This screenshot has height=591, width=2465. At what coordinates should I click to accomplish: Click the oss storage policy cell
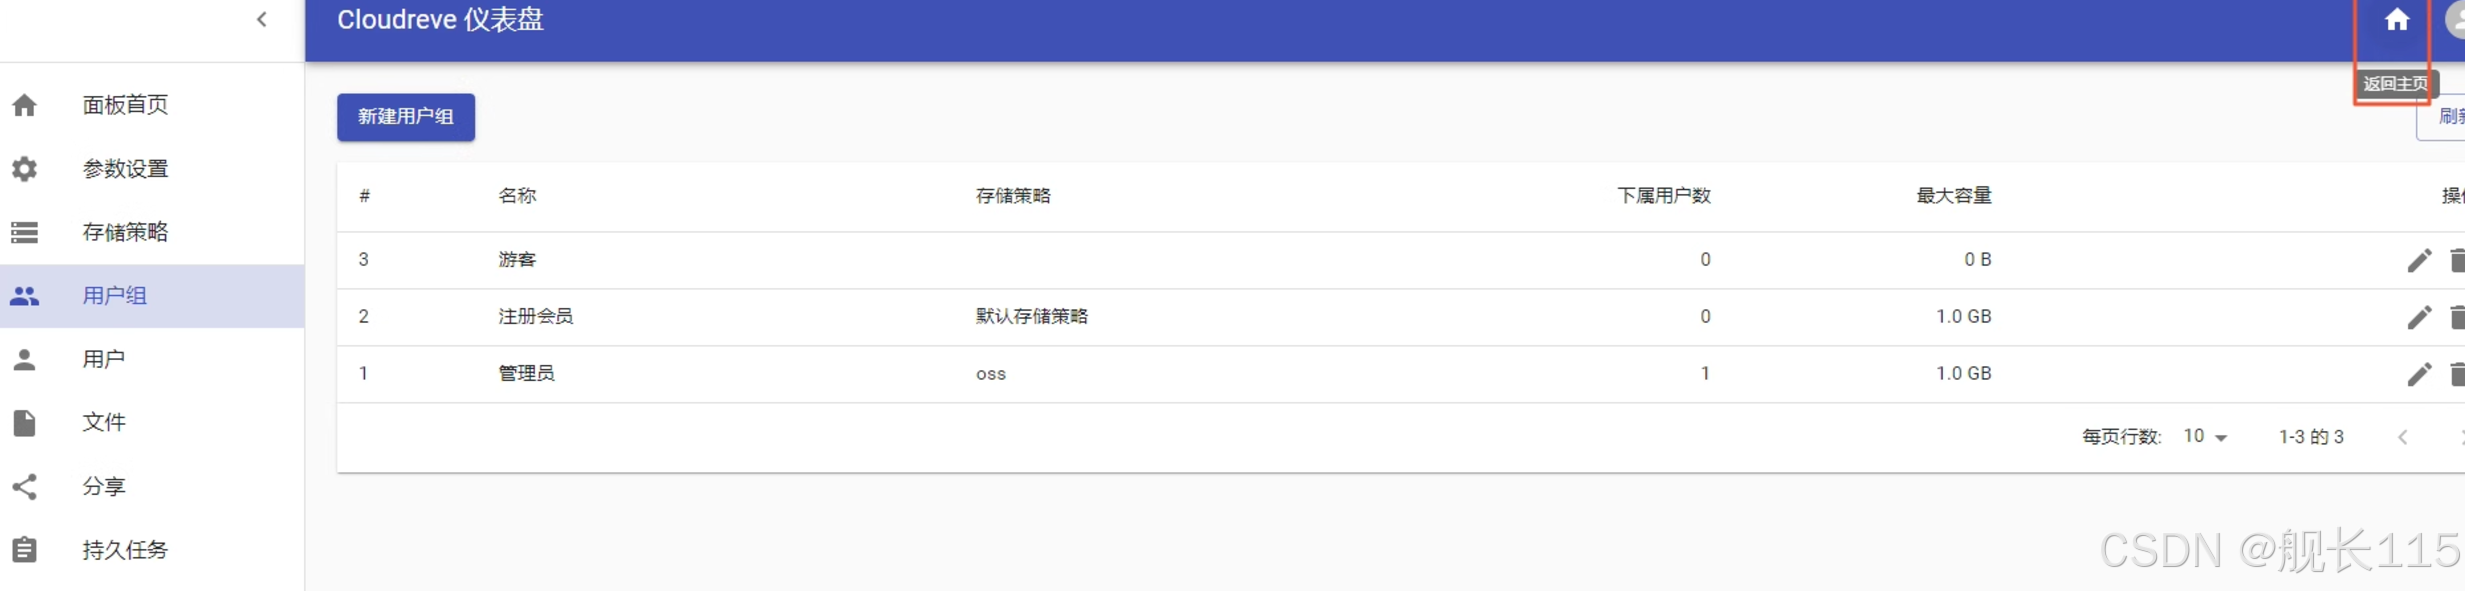point(991,374)
